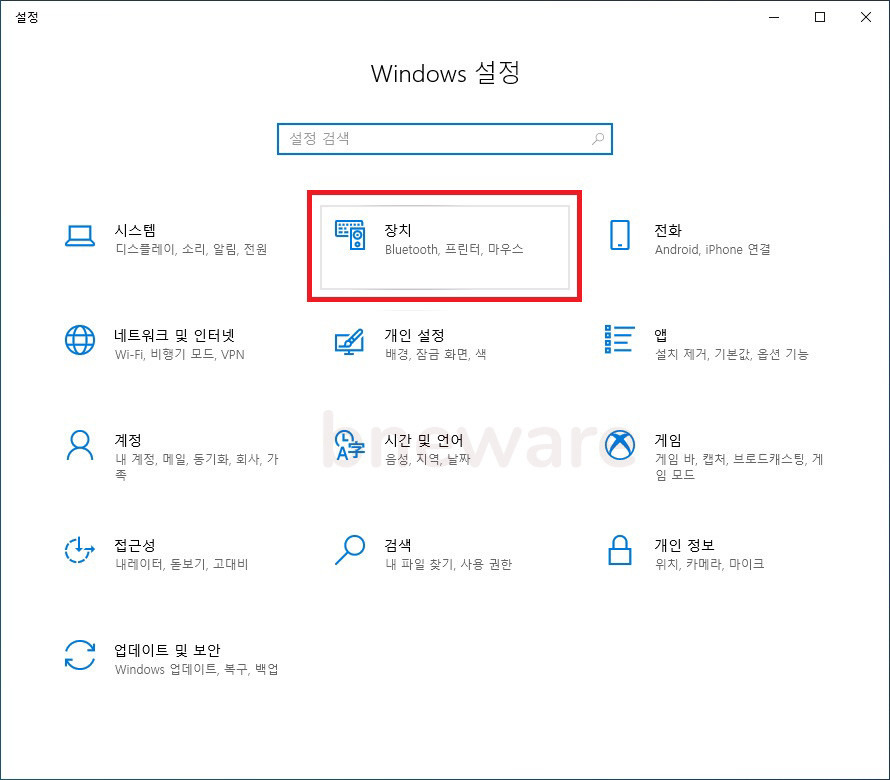This screenshot has width=890, height=780.
Task: Click 'Wi-Fi, 비행기 모드, VPN' description
Action: tap(179, 354)
